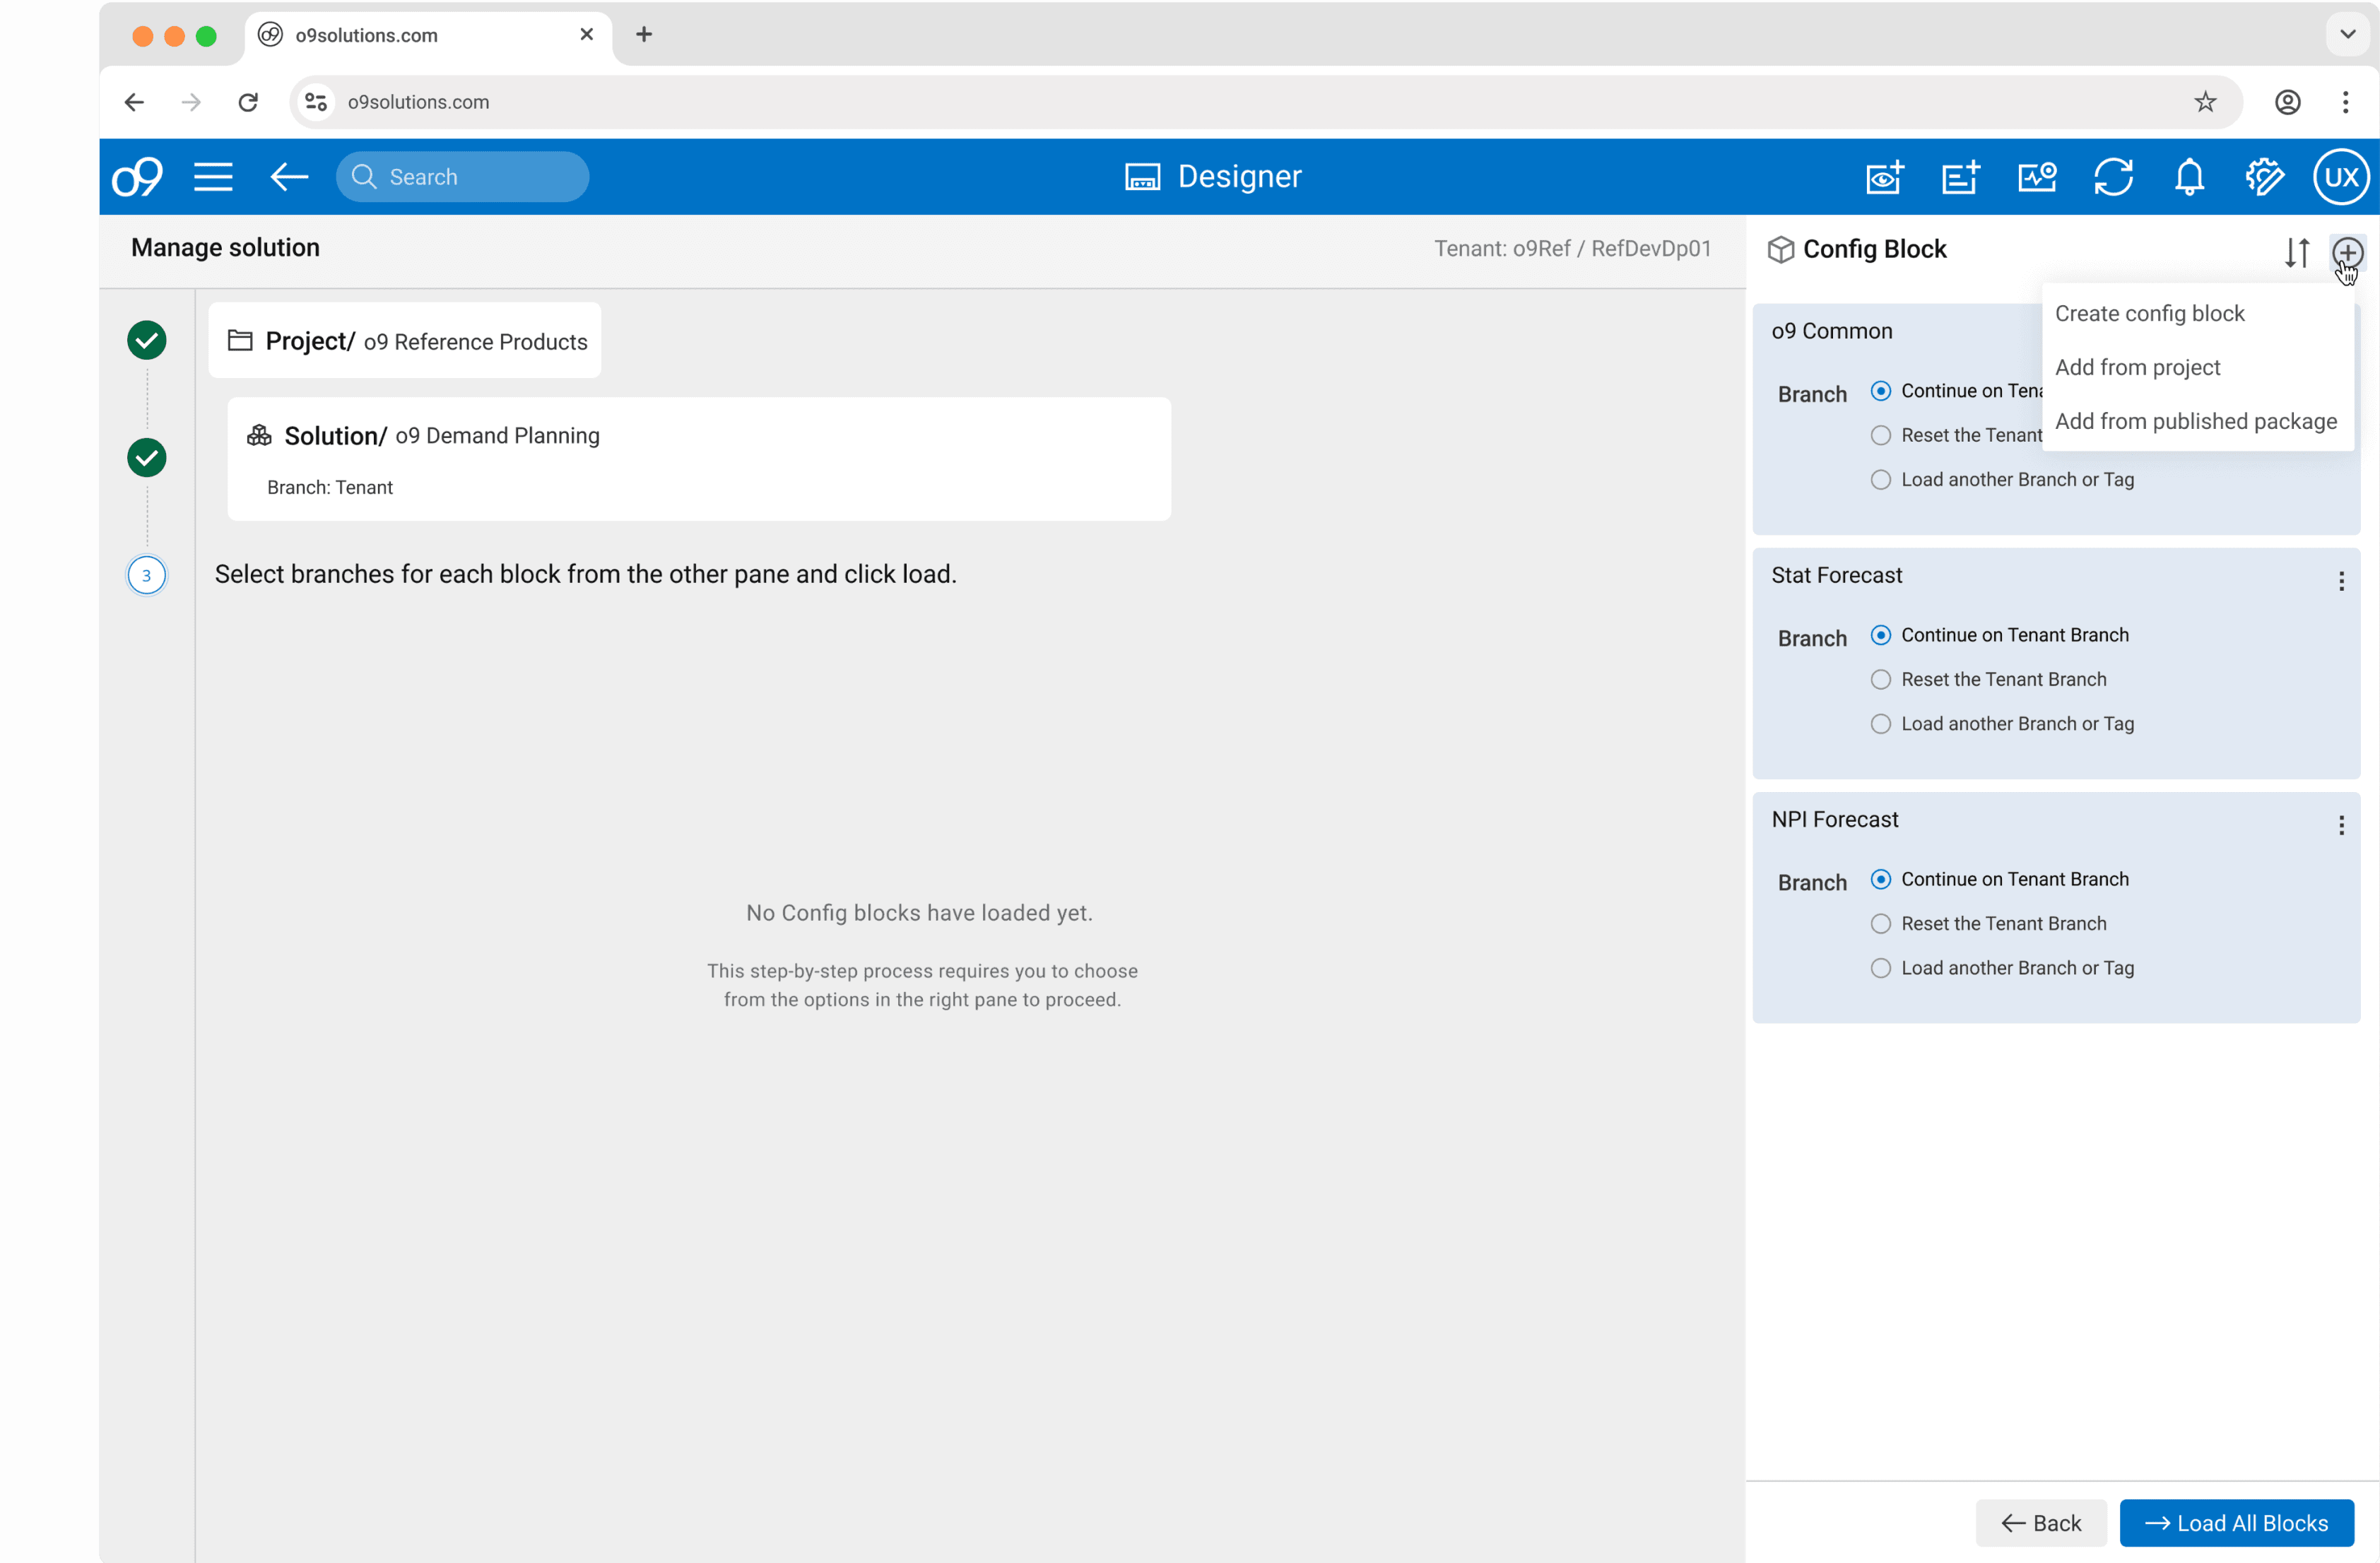Click the Project o9 Reference Products card
This screenshot has width=2380, height=1563.
click(405, 340)
